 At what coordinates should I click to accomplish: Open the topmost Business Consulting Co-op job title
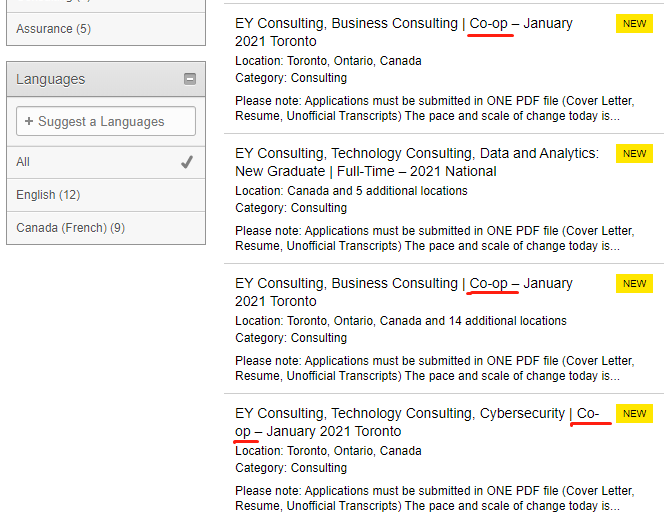pyautogui.click(x=404, y=32)
